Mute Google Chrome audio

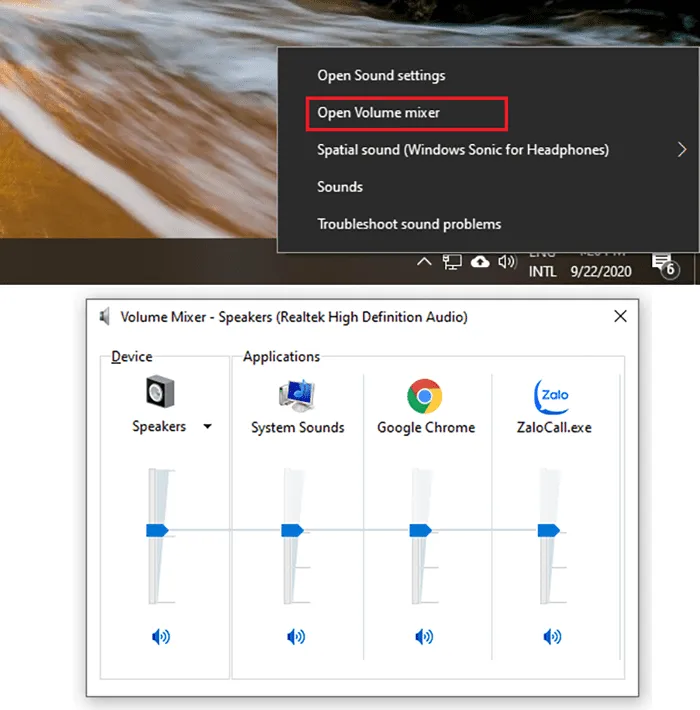(x=425, y=636)
